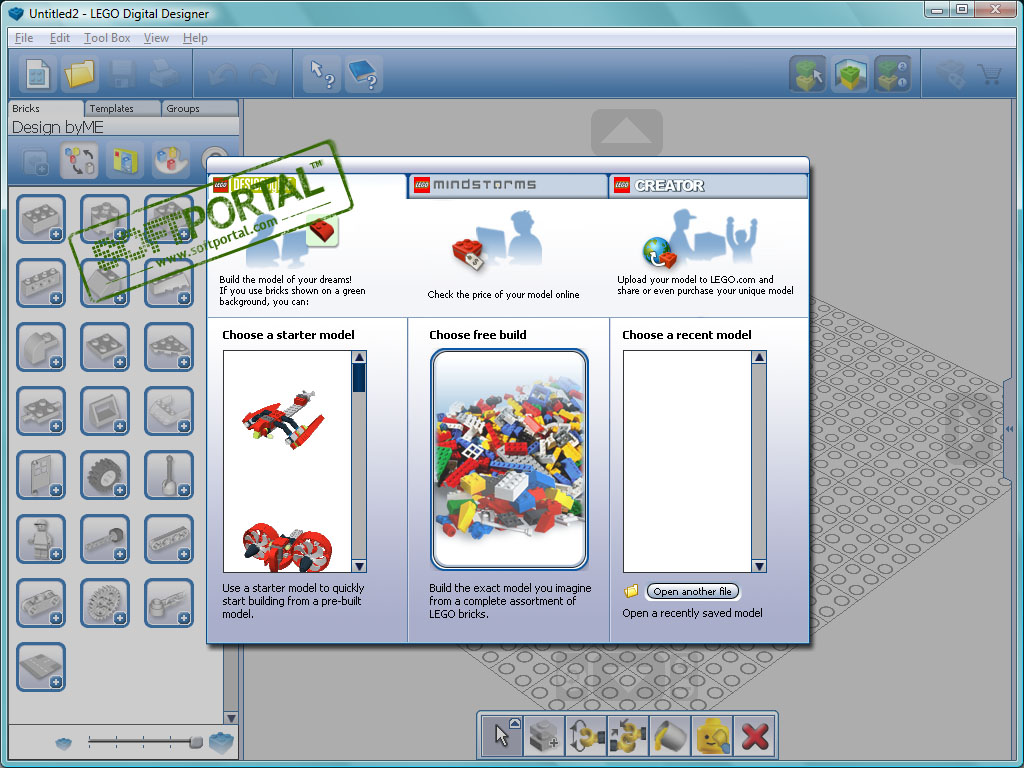
Task: Click the shopping cart Buy icon
Action: coord(990,73)
